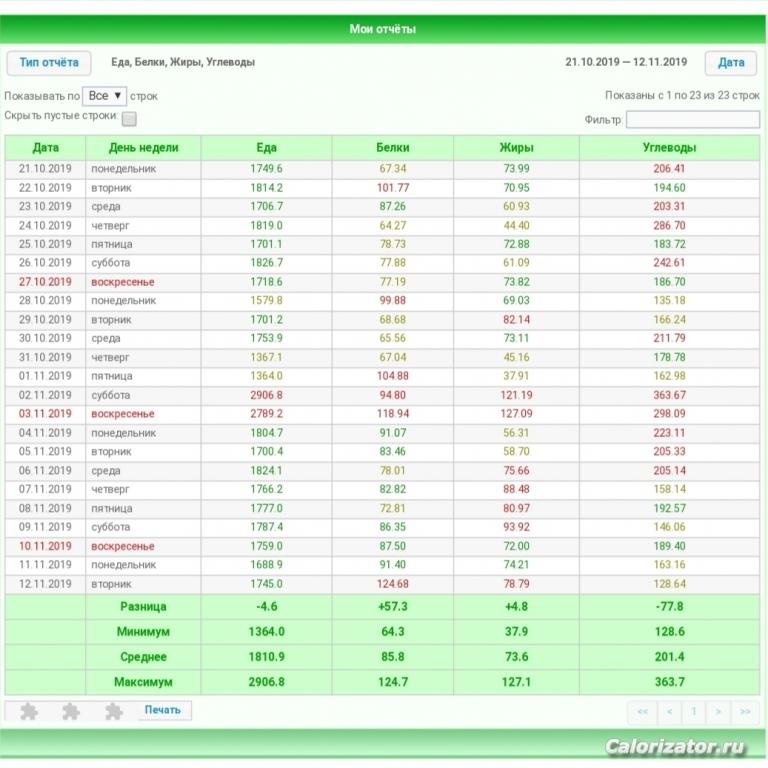Sort by the Углеводы column header
Screen dimensions: 768x768
click(x=669, y=148)
